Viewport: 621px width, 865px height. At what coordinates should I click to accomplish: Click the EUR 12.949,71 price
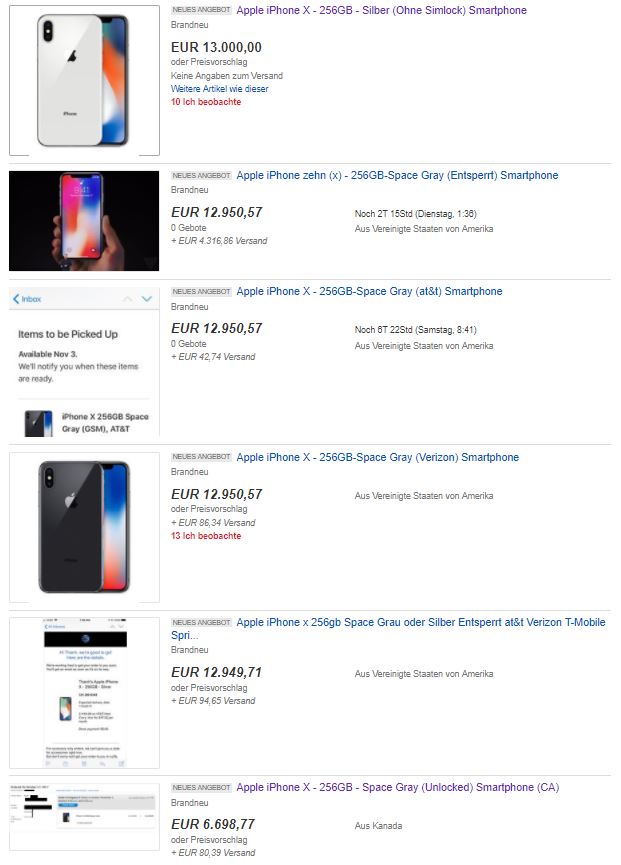(x=216, y=672)
